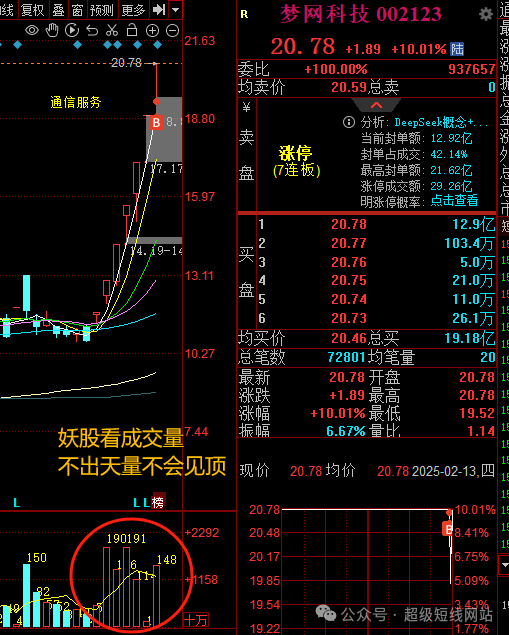Open the 更多 more menu

tap(133, 9)
